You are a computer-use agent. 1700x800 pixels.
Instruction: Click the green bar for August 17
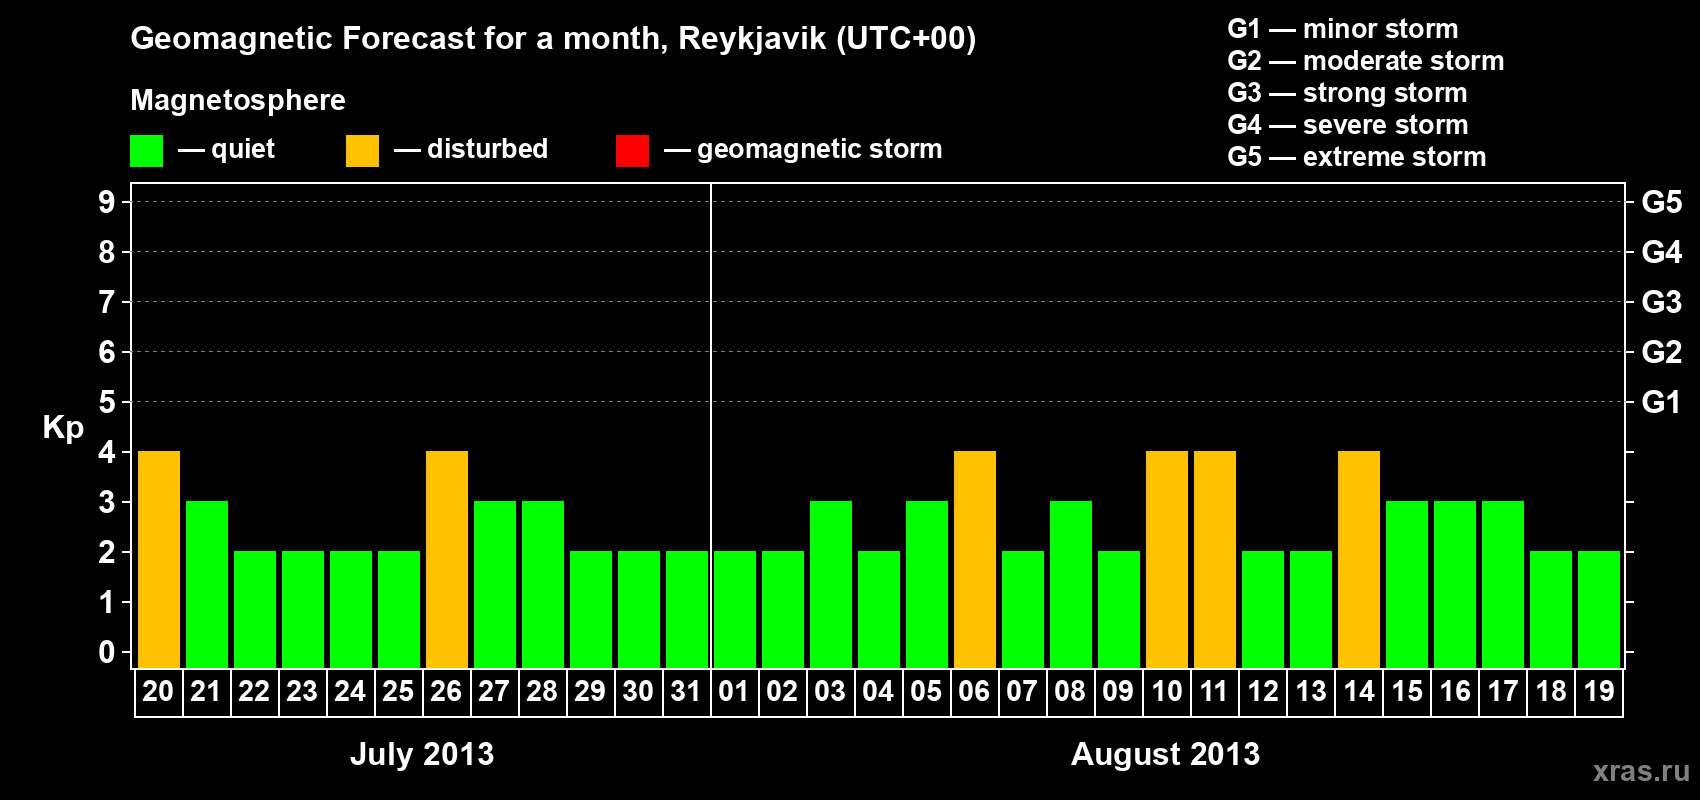coord(1503,584)
